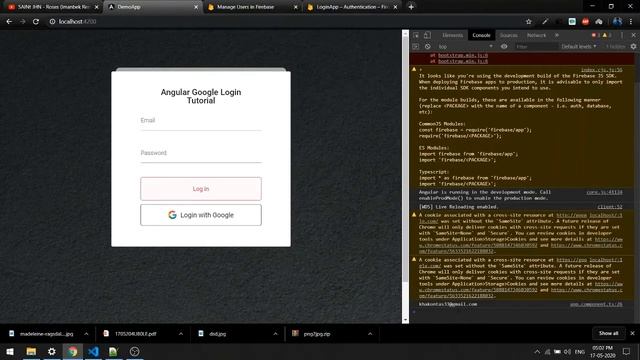Click the first bootstrap.min.js link in the red error entry

463,55
